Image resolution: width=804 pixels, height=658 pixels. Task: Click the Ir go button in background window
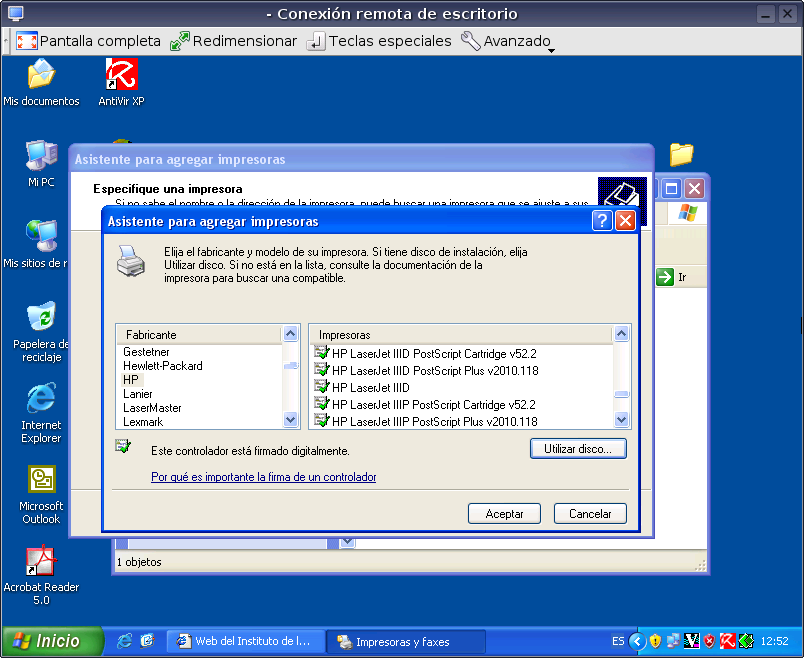point(672,277)
